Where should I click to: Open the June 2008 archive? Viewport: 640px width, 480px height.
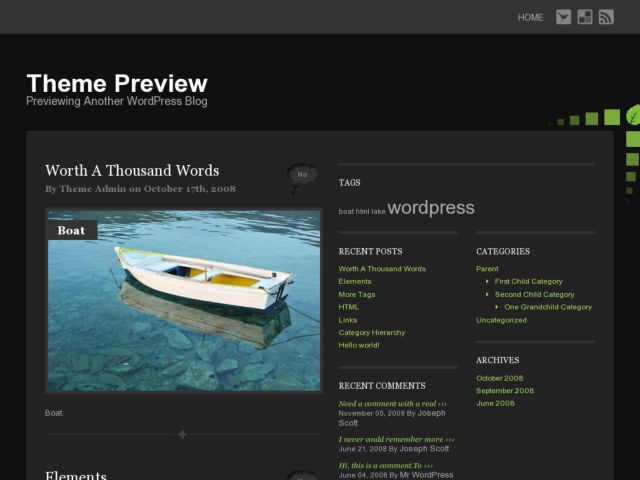(x=495, y=403)
